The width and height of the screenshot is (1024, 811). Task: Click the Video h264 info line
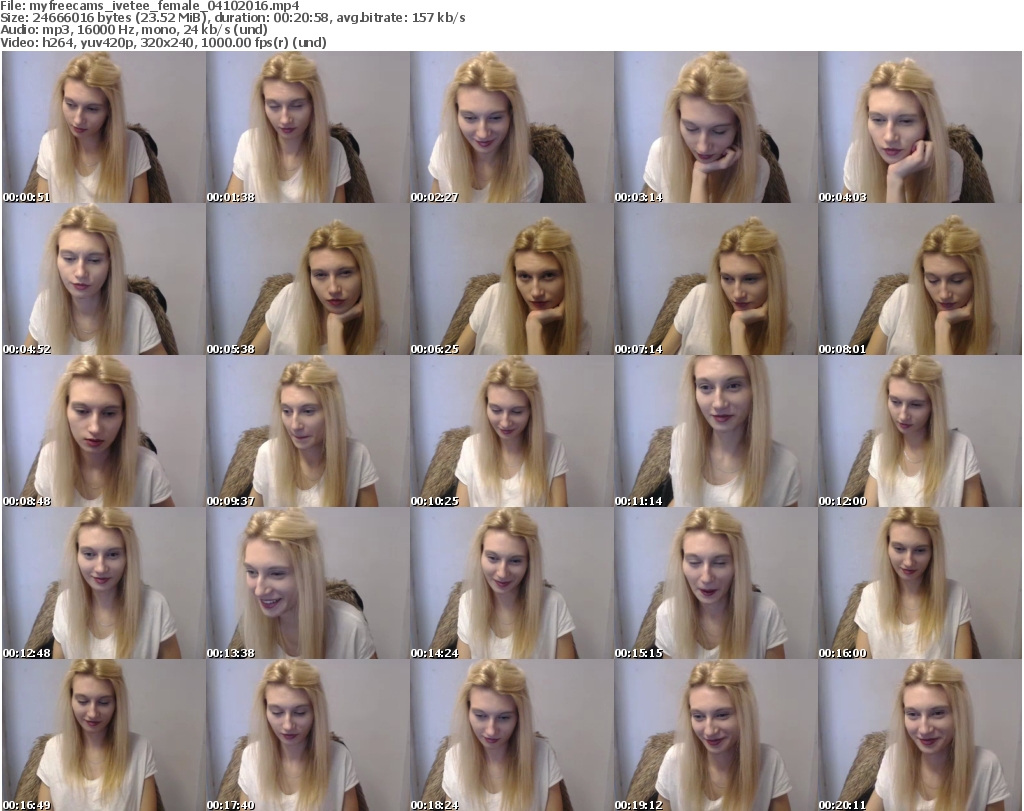click(x=163, y=42)
